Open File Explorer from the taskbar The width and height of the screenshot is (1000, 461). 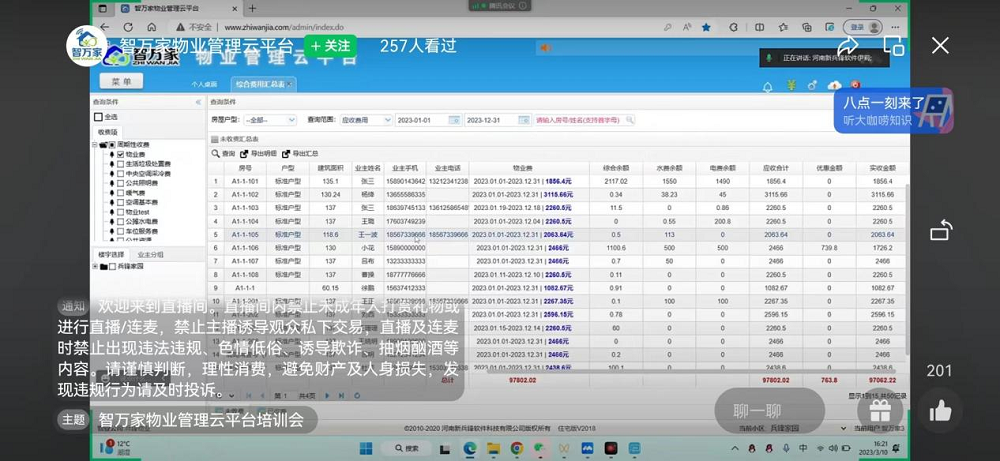(493, 448)
